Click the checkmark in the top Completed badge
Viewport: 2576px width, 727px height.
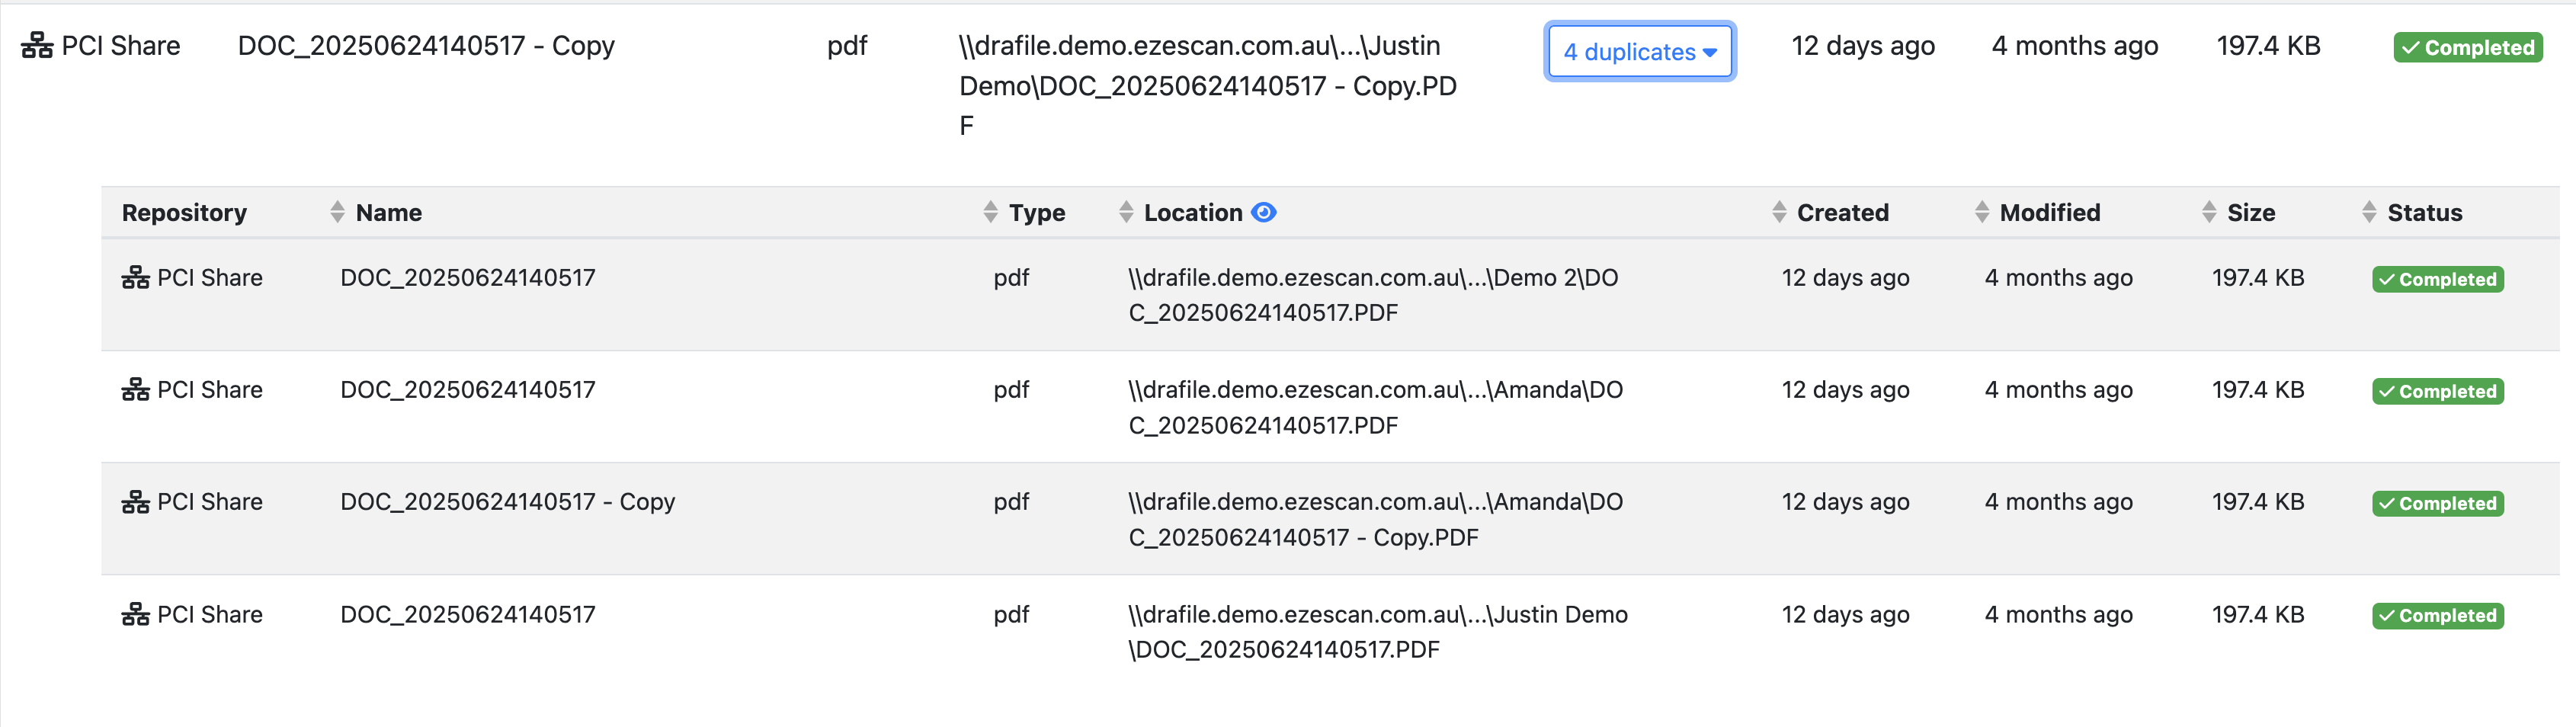2412,46
